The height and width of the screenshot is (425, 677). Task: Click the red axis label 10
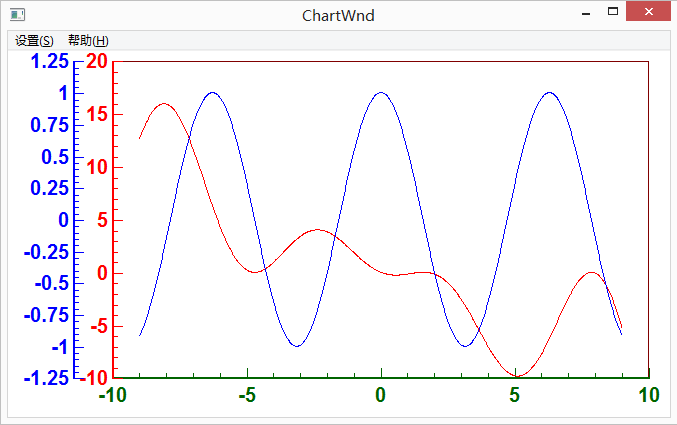point(97,168)
